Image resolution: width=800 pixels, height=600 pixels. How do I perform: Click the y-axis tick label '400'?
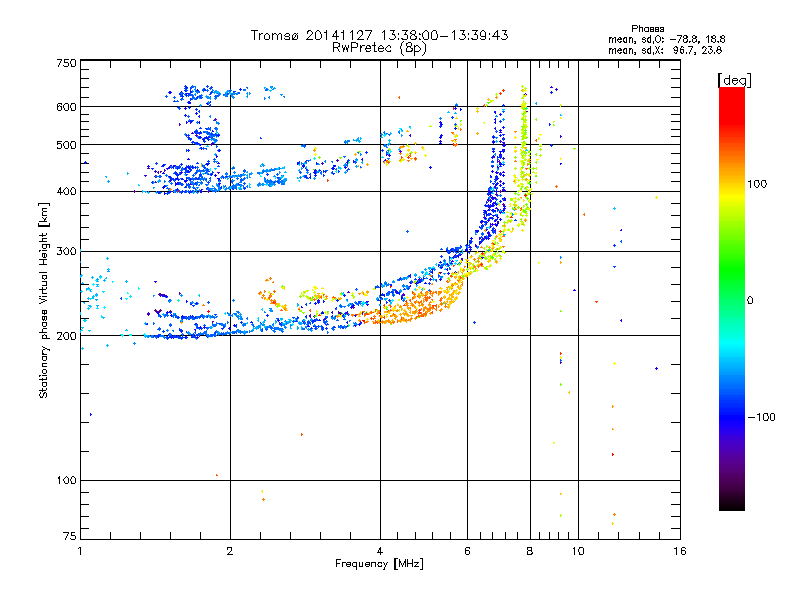coord(66,192)
